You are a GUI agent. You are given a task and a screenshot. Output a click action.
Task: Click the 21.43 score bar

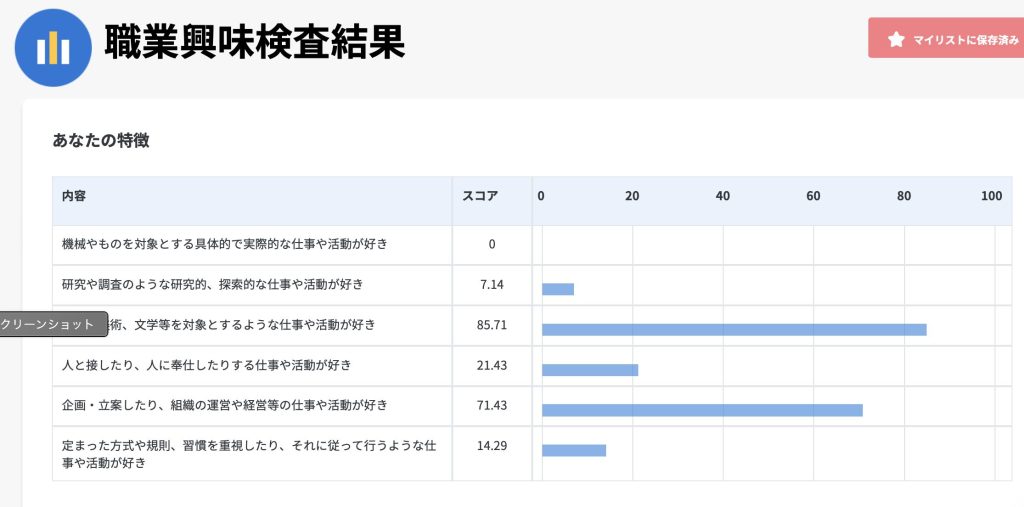click(589, 370)
